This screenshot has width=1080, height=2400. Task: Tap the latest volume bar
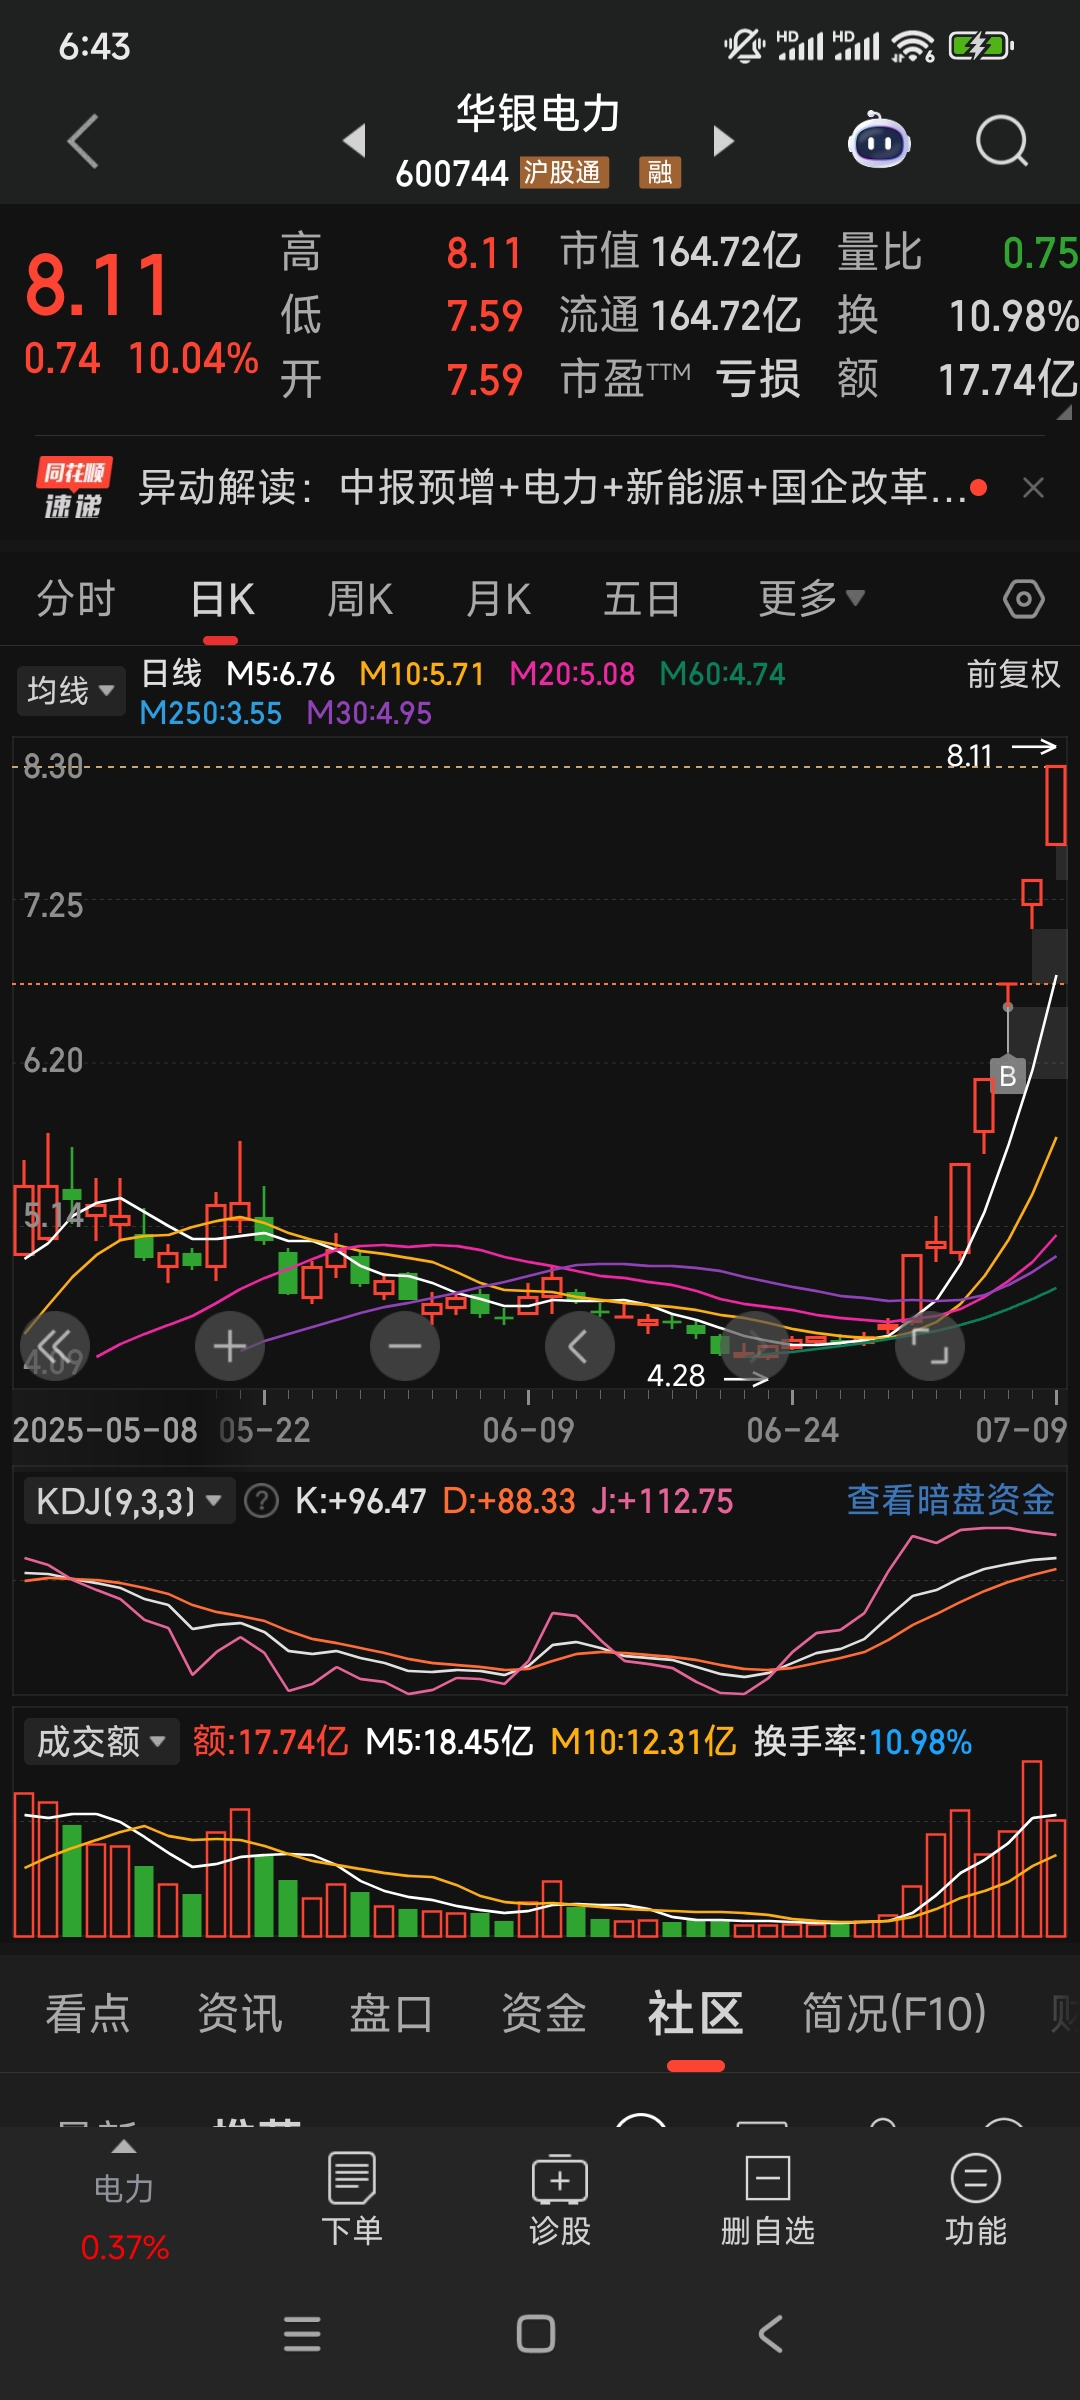point(1056,1878)
